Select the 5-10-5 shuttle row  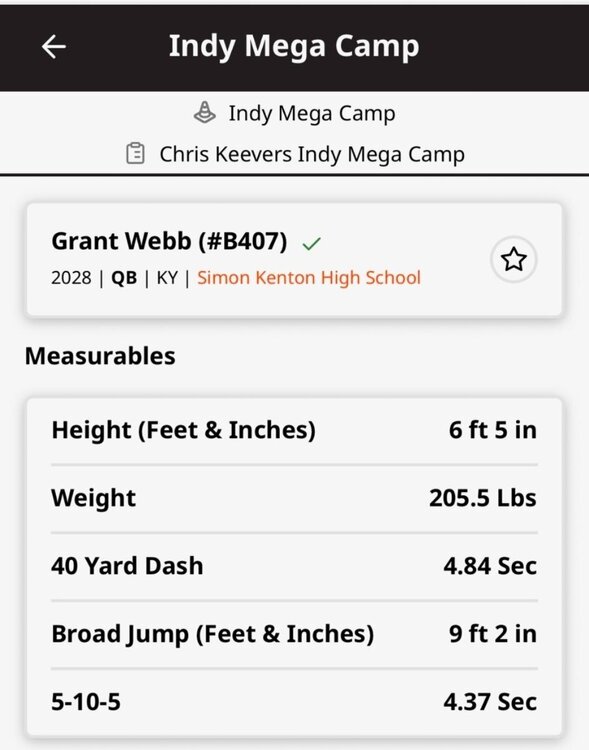coord(294,702)
